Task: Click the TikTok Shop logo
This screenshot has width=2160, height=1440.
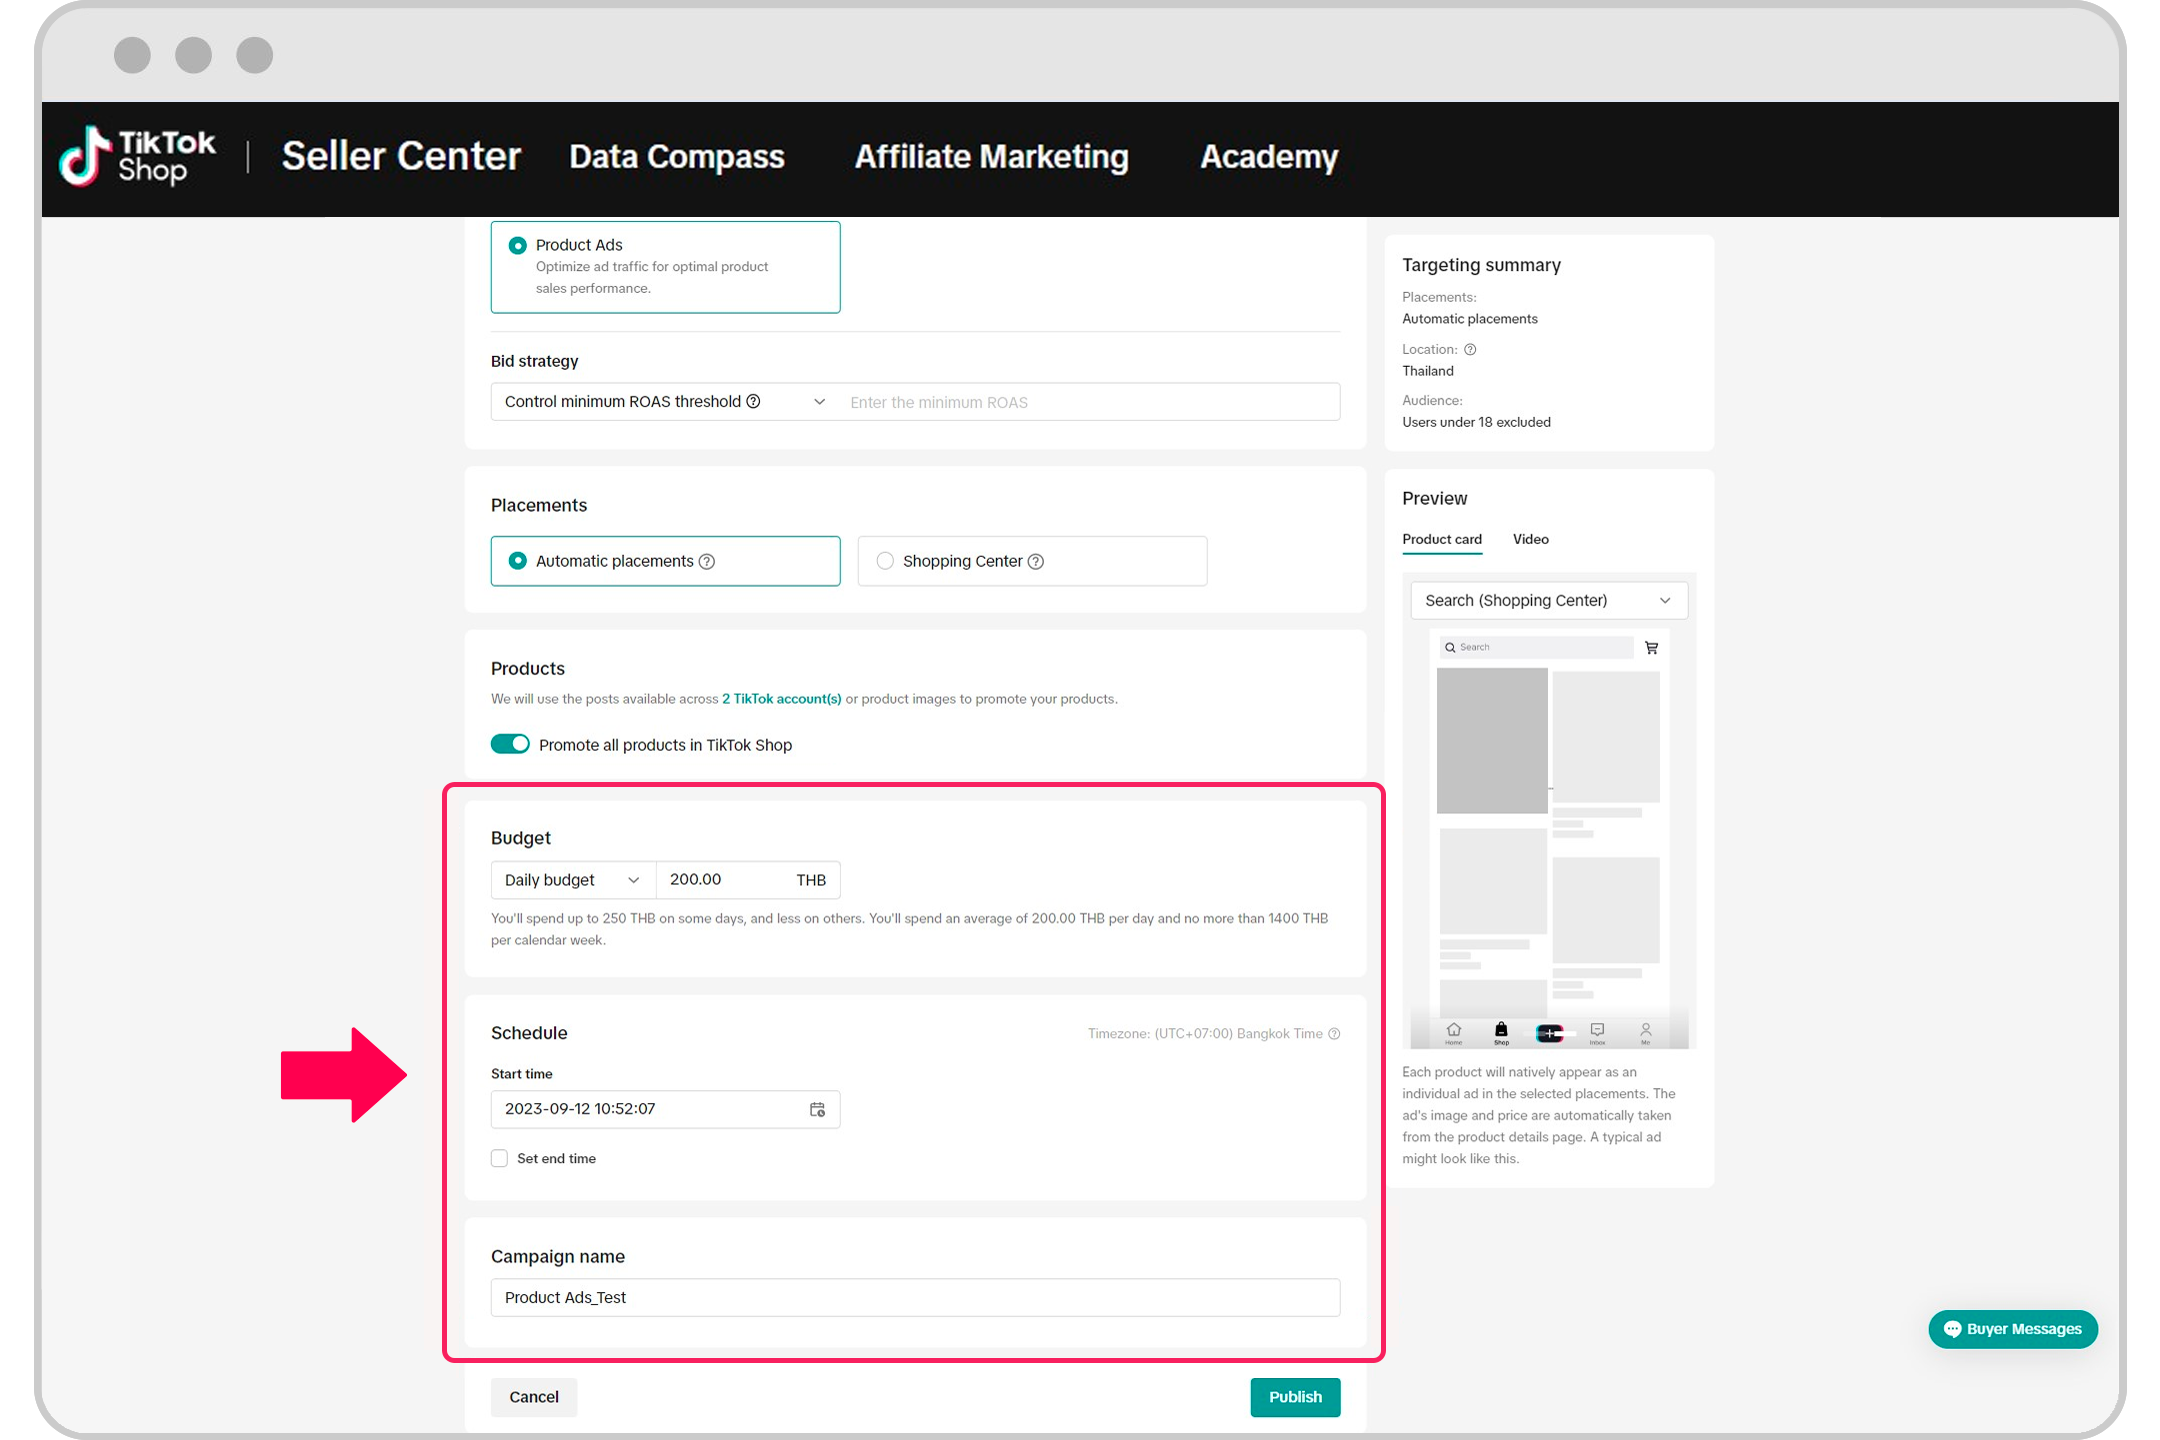Action: (137, 157)
